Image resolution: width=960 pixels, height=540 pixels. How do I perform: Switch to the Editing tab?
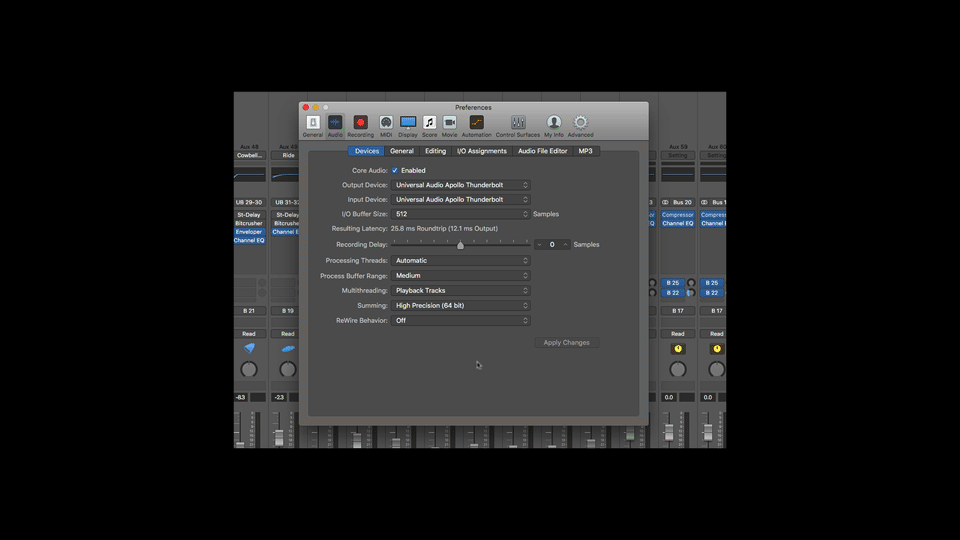tap(435, 151)
